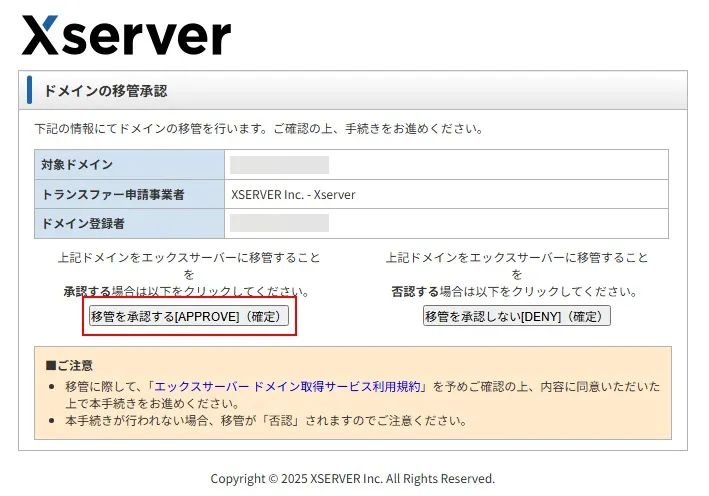
Task: Click the intro text about 下記の情報
Action: click(x=259, y=129)
